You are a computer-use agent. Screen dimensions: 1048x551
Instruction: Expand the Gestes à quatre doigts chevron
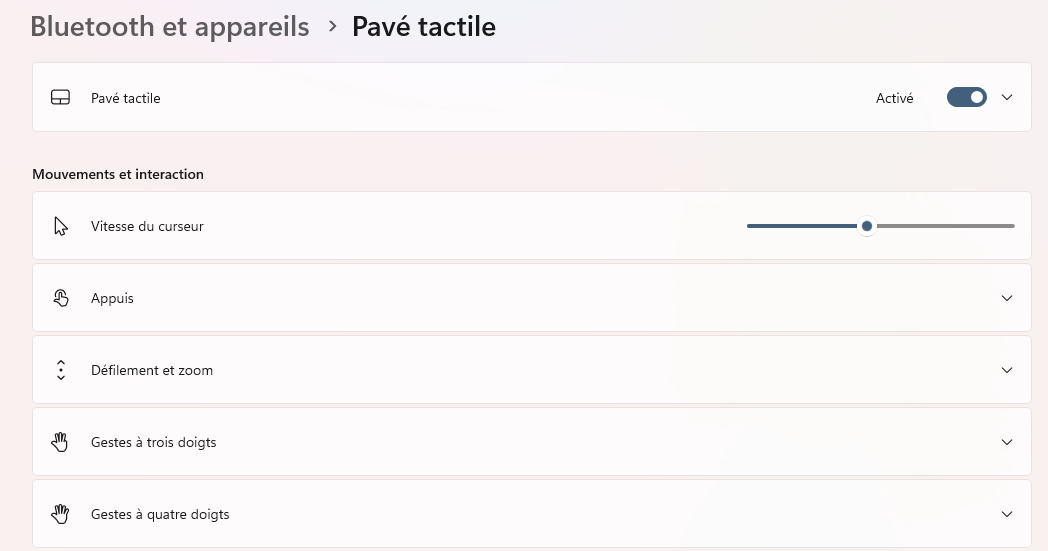pos(1007,514)
